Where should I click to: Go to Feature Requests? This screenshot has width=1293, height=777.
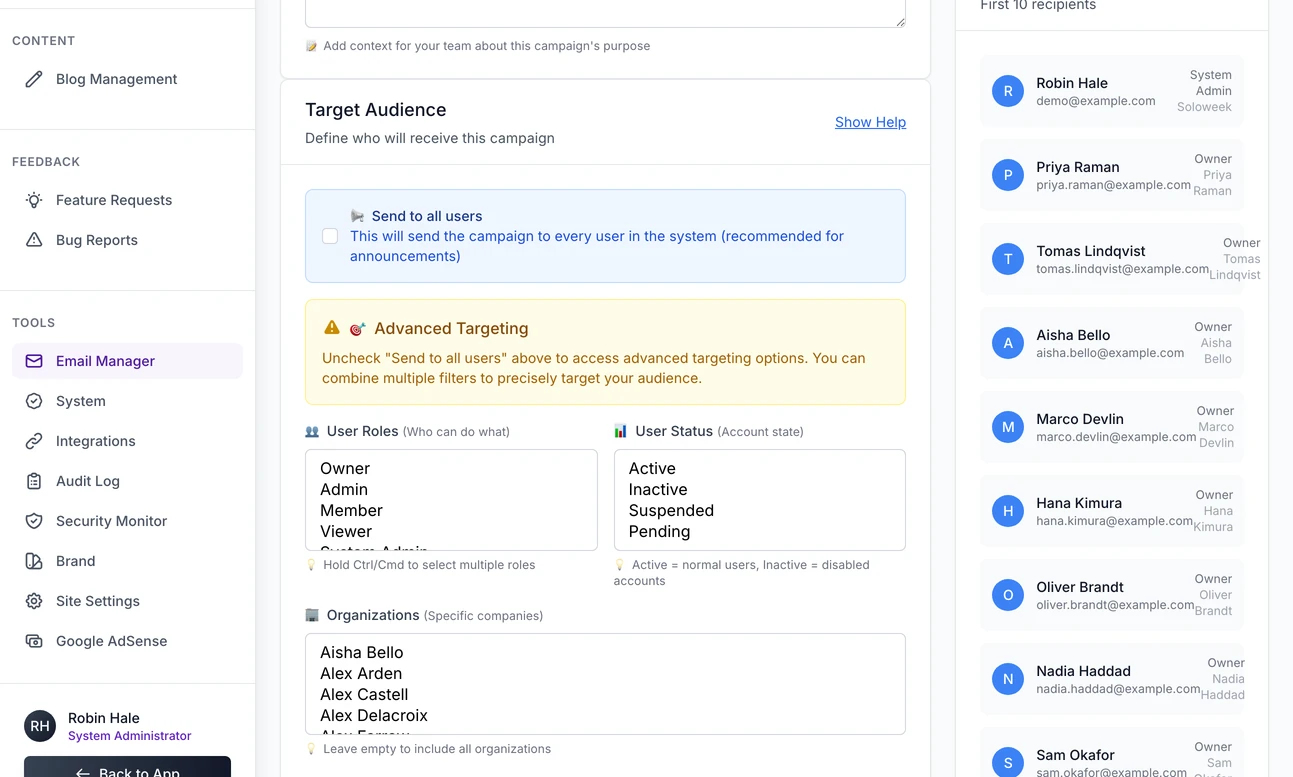coord(127,200)
